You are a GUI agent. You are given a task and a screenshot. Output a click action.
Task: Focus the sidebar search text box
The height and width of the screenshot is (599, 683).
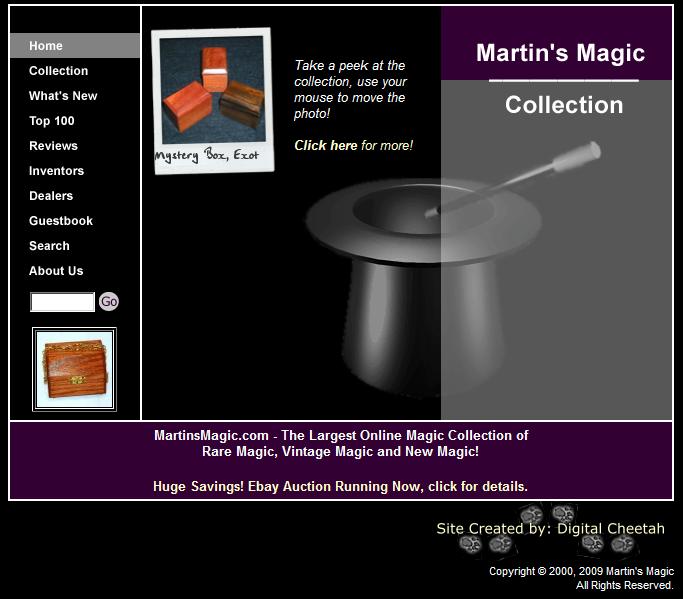[62, 302]
